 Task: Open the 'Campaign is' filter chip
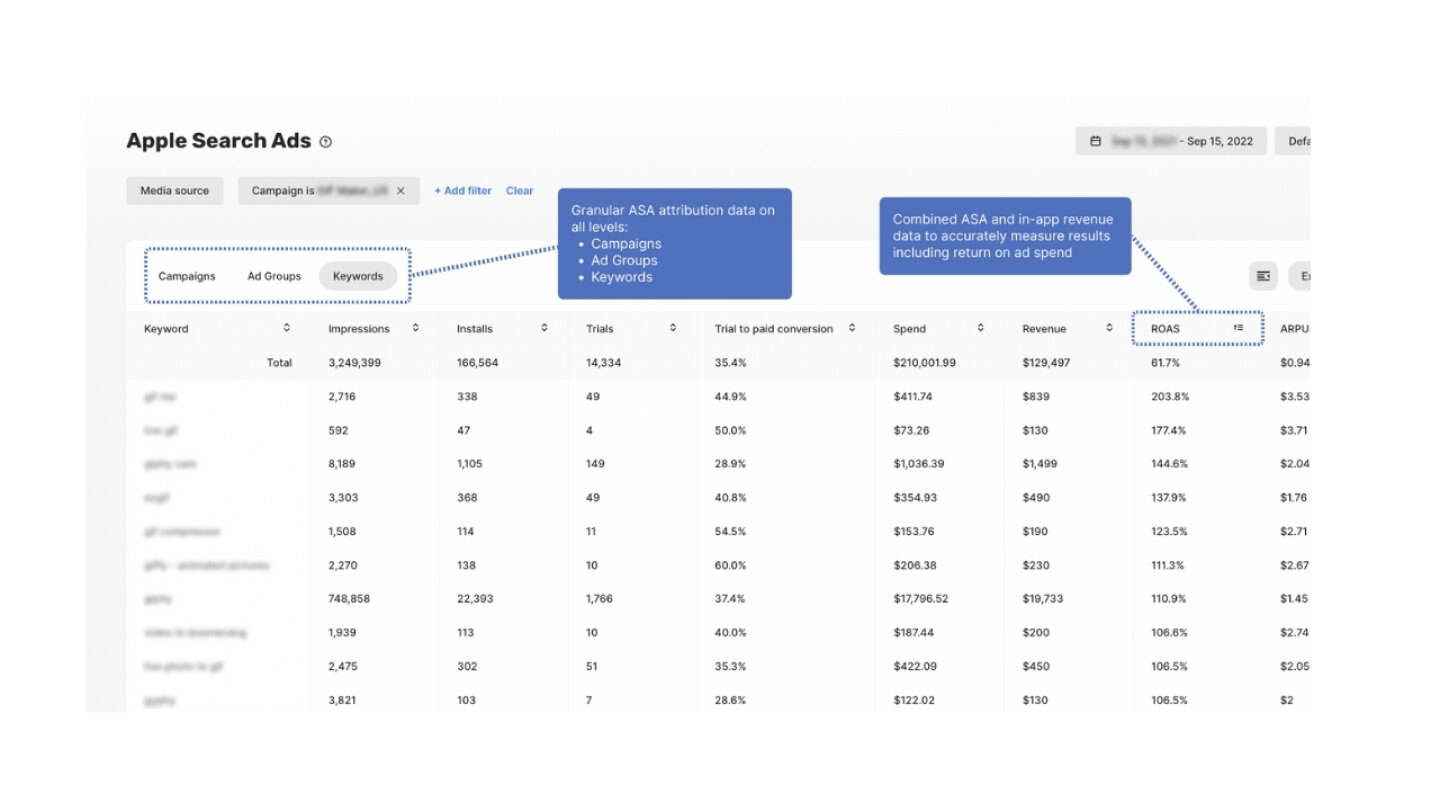point(329,191)
